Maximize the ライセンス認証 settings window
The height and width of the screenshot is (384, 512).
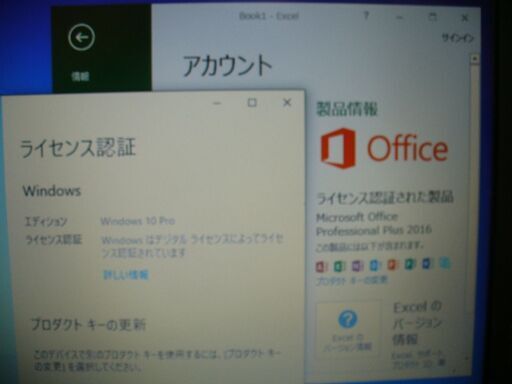252,102
